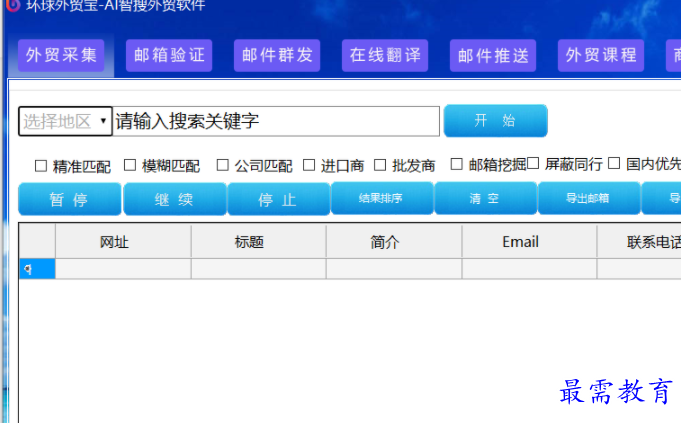681x423 pixels.
Task: Start the search with 开始 button
Action: point(496,120)
